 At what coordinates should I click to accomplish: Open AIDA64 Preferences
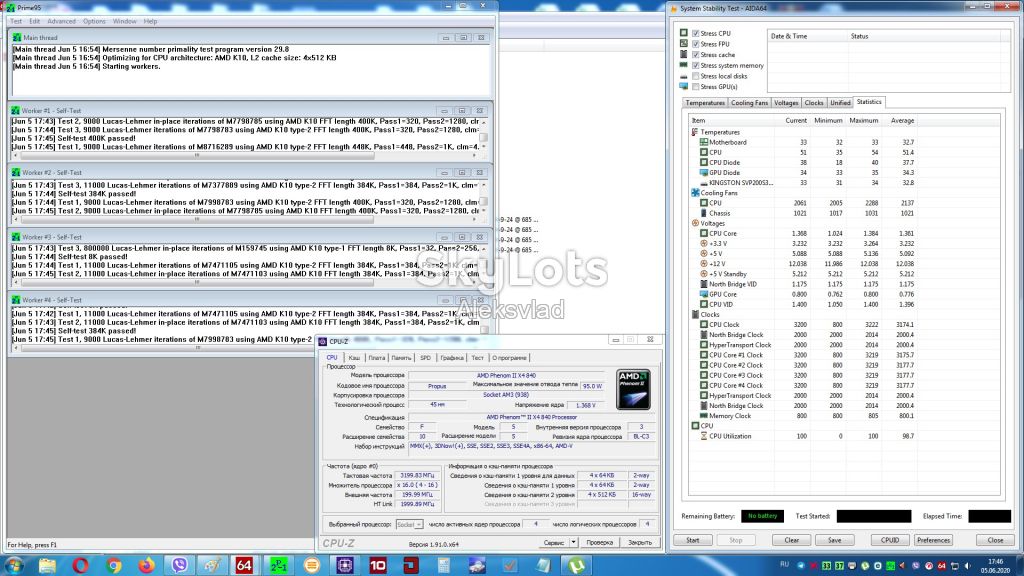933,540
